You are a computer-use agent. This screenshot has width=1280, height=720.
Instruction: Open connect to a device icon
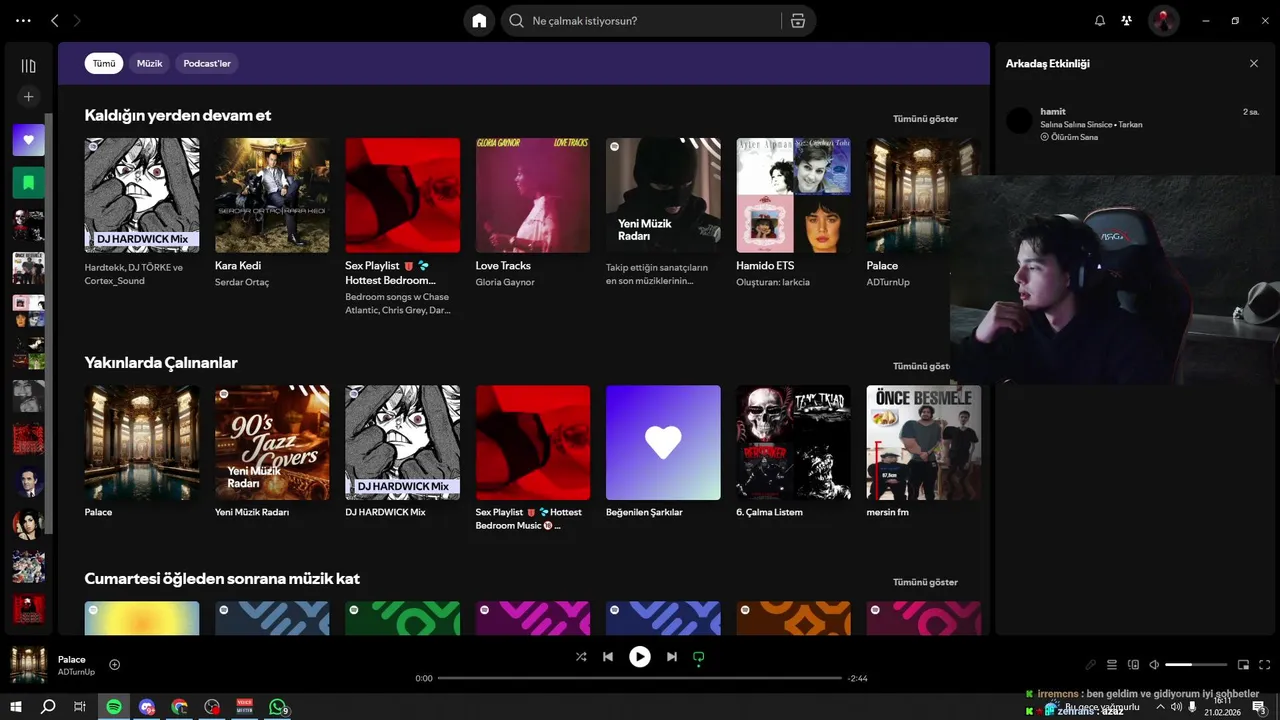pos(1133,665)
